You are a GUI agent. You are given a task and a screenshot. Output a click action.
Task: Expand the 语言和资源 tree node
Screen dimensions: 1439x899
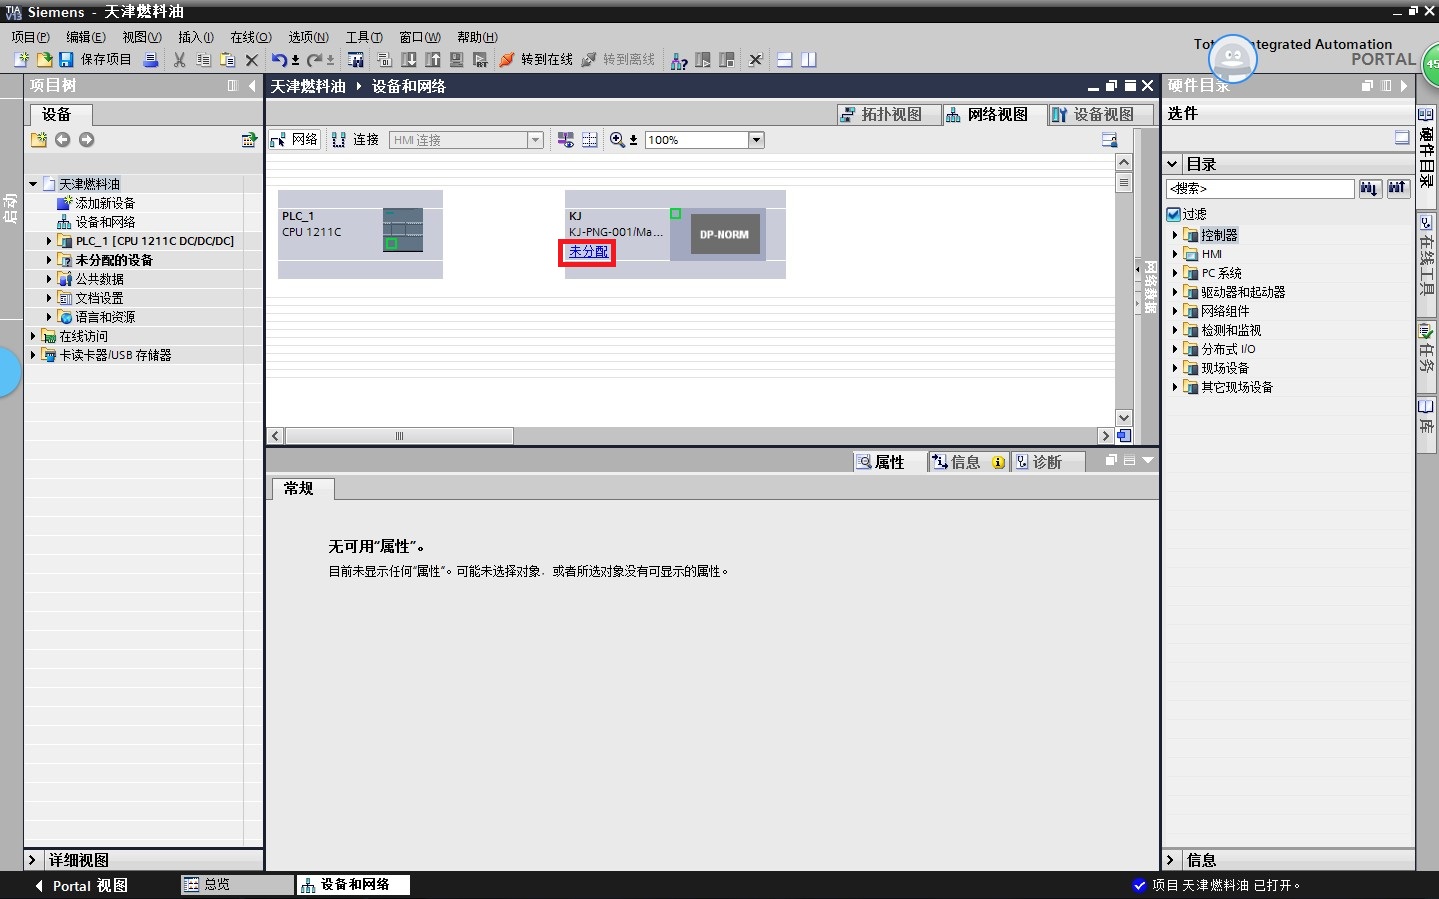(49, 317)
